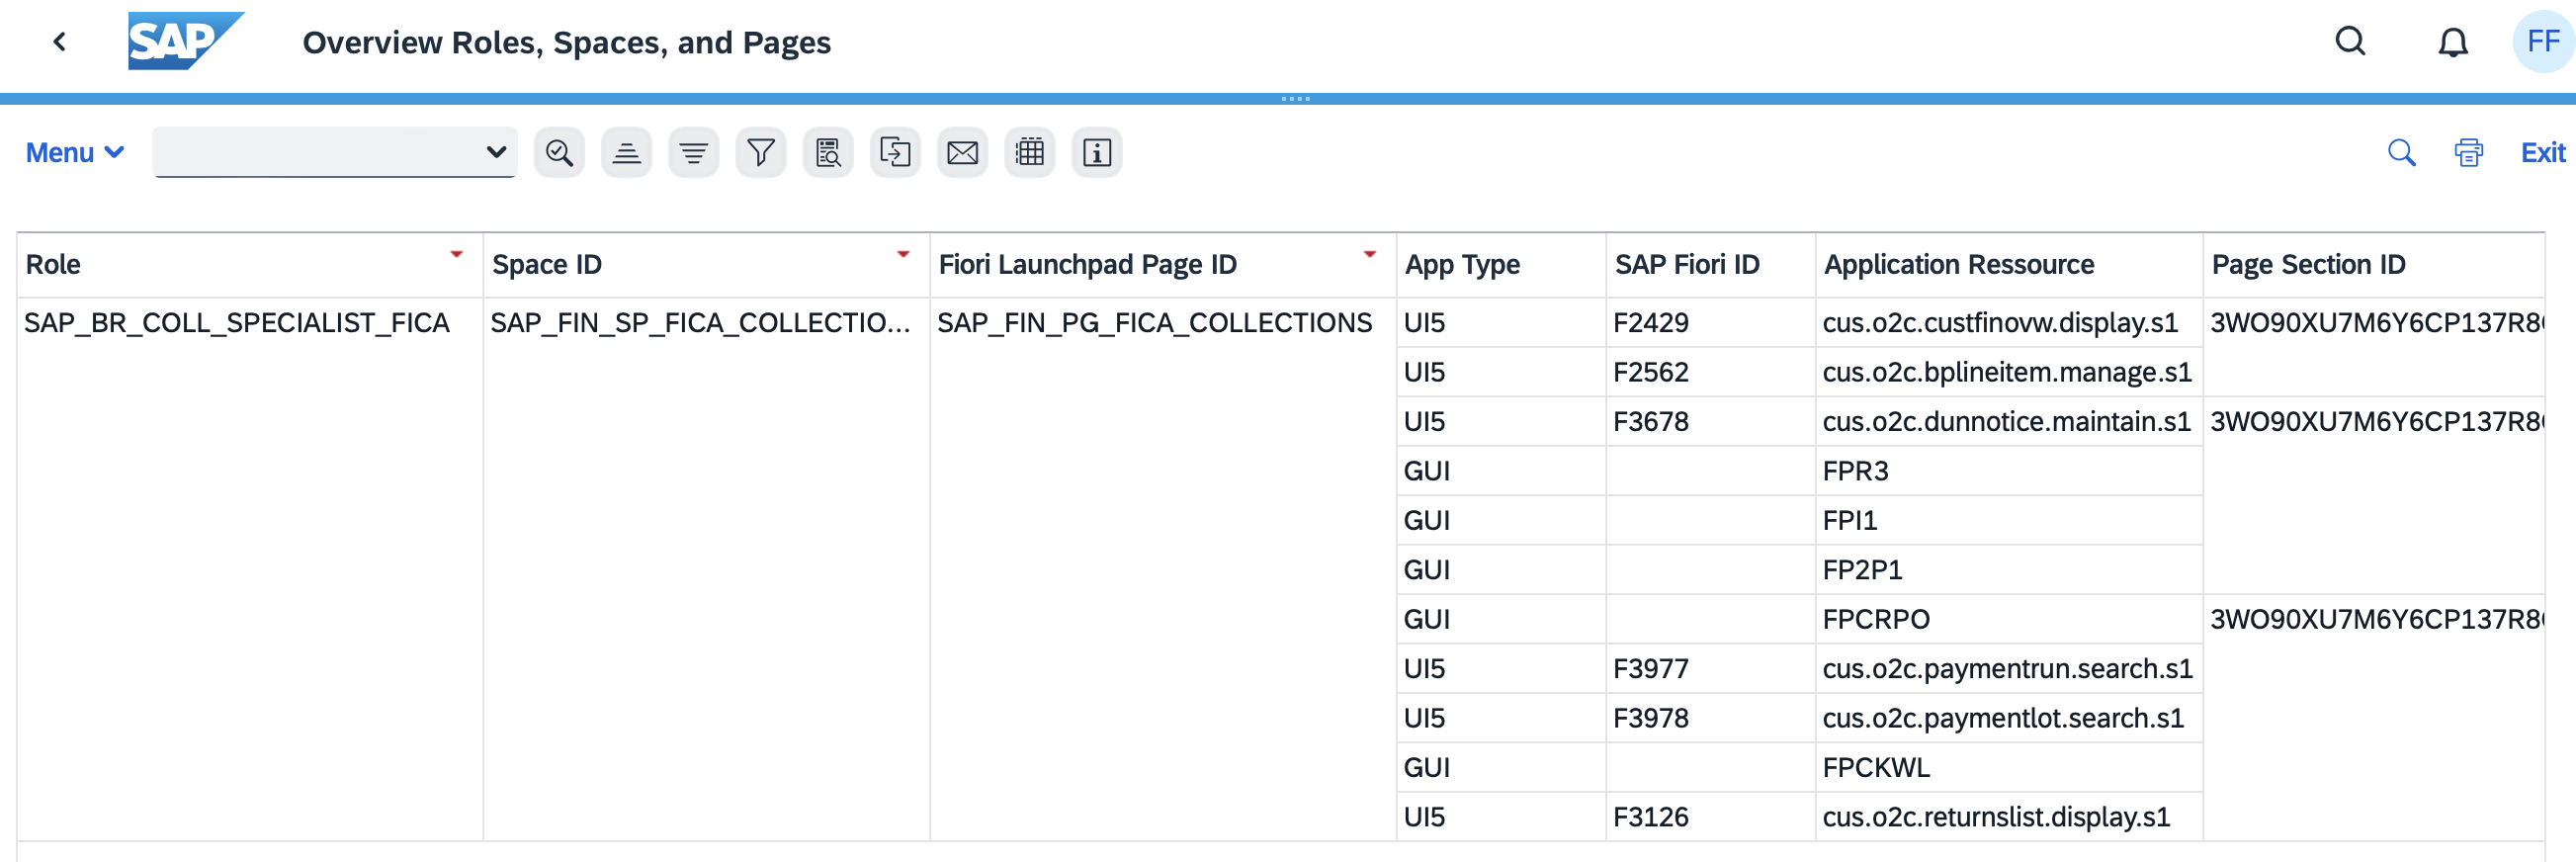Open the Change Layout grid icon
This screenshot has height=862, width=2576.
(1030, 153)
